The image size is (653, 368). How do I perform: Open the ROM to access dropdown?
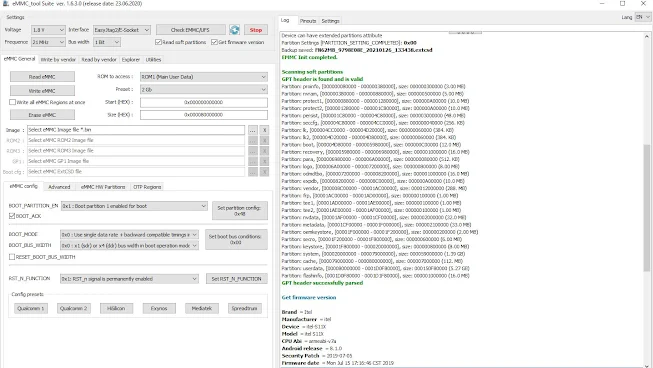pos(204,77)
